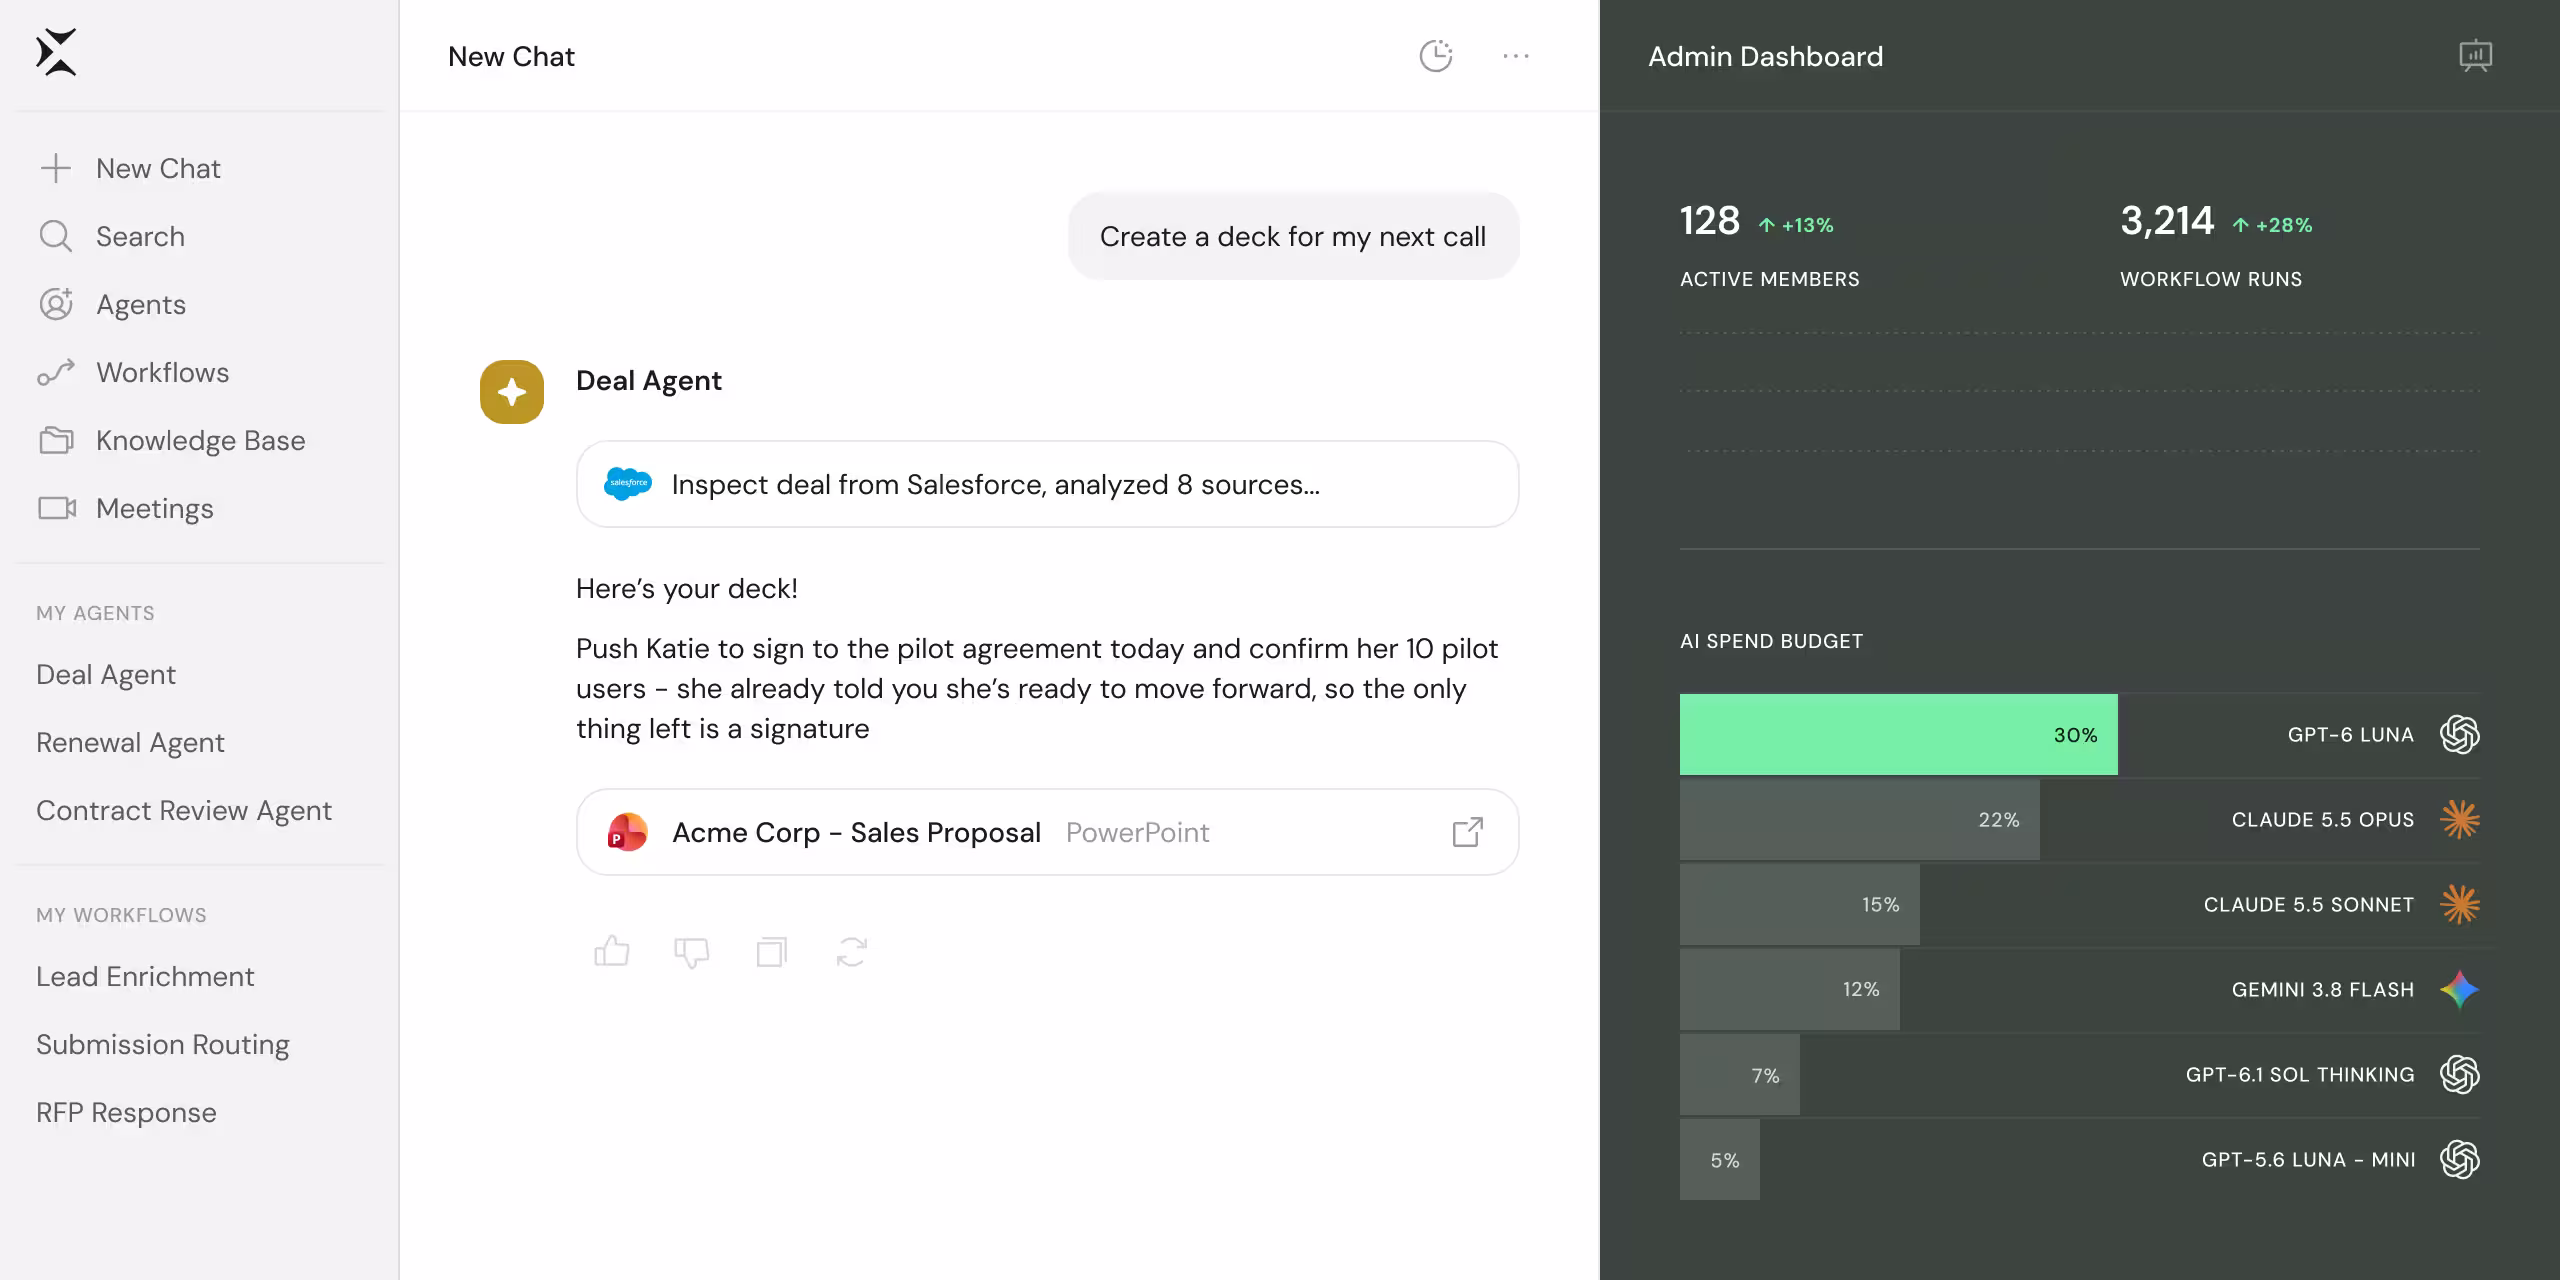Expand the Inspect deal from Salesforce step
Image resolution: width=2560 pixels, height=1280 pixels.
[x=1048, y=484]
